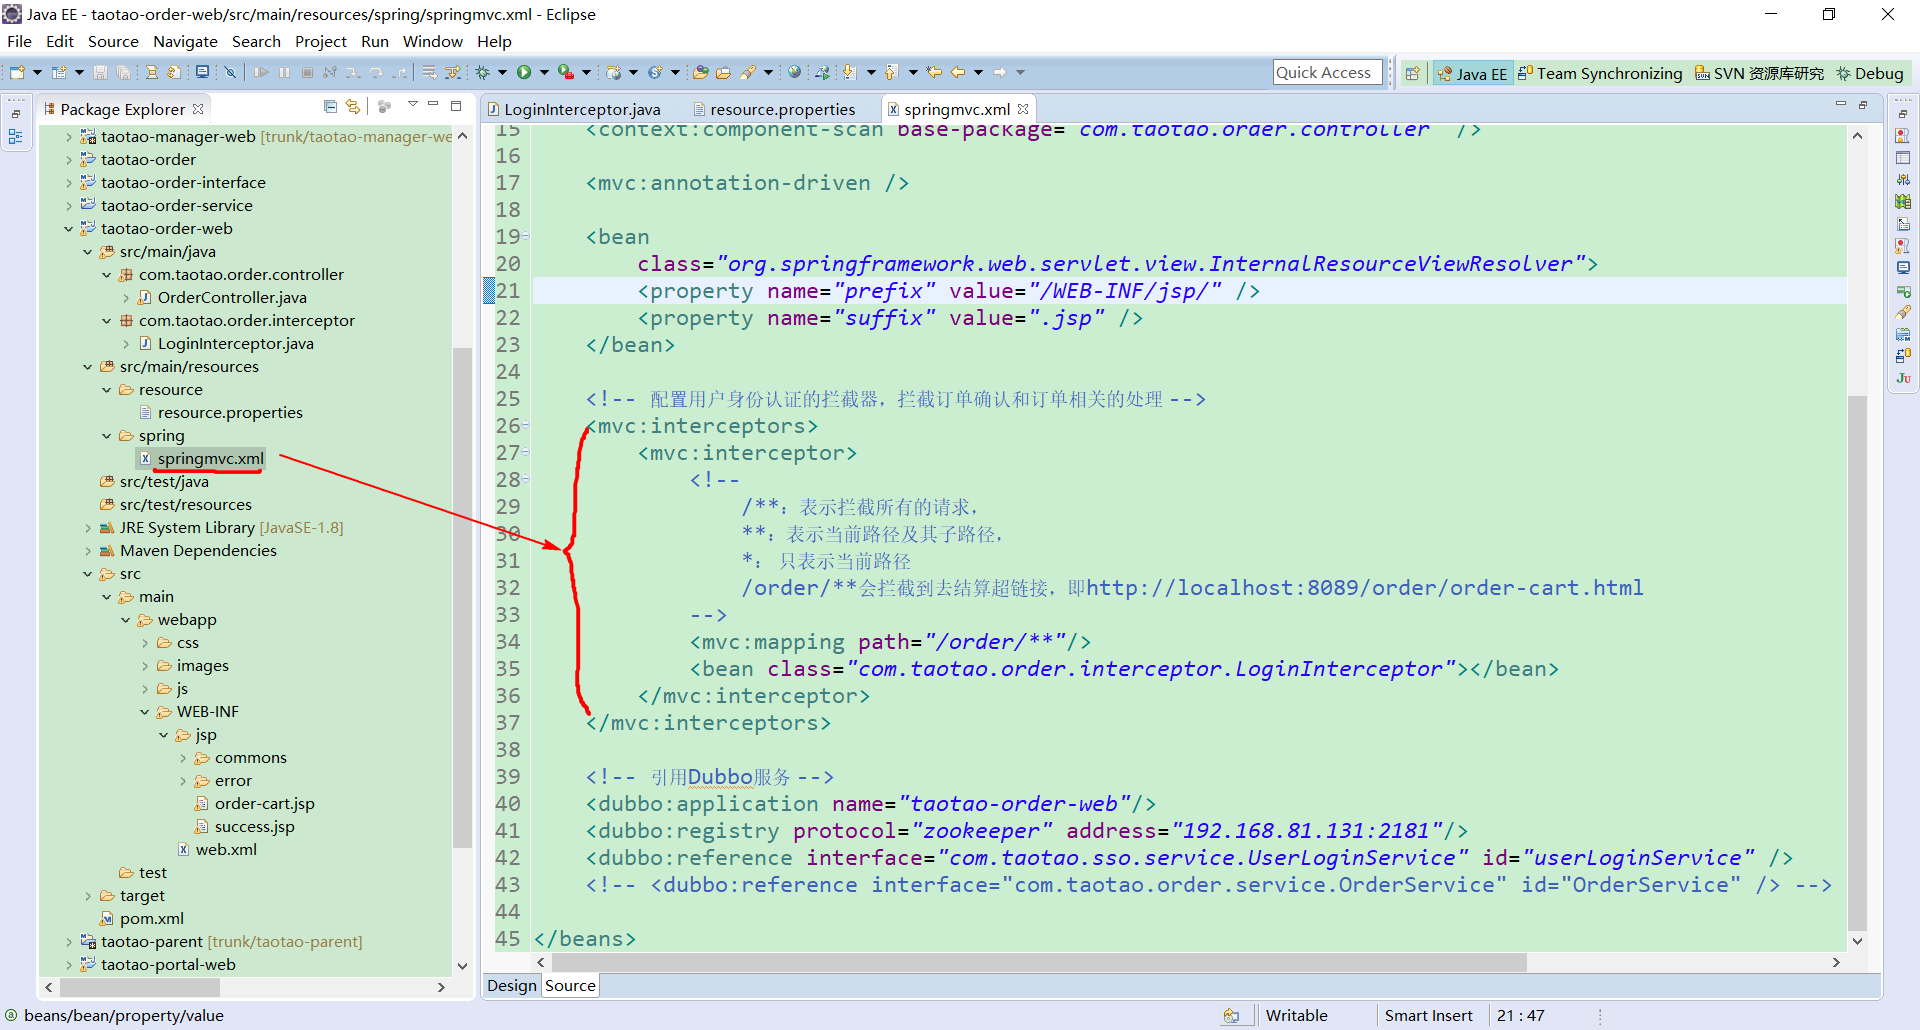Toggle Link with Editor in Package Explorer
The height and width of the screenshot is (1030, 1920).
[353, 106]
